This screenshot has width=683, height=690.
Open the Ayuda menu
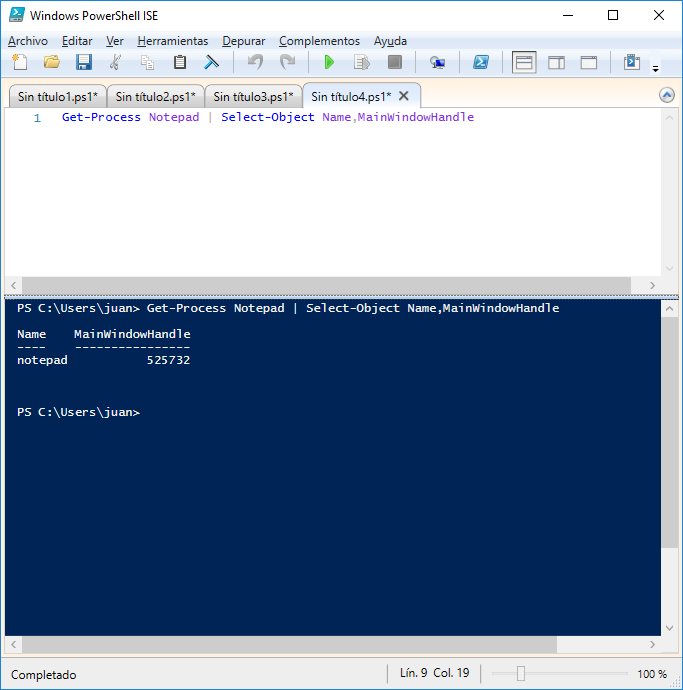pyautogui.click(x=390, y=41)
